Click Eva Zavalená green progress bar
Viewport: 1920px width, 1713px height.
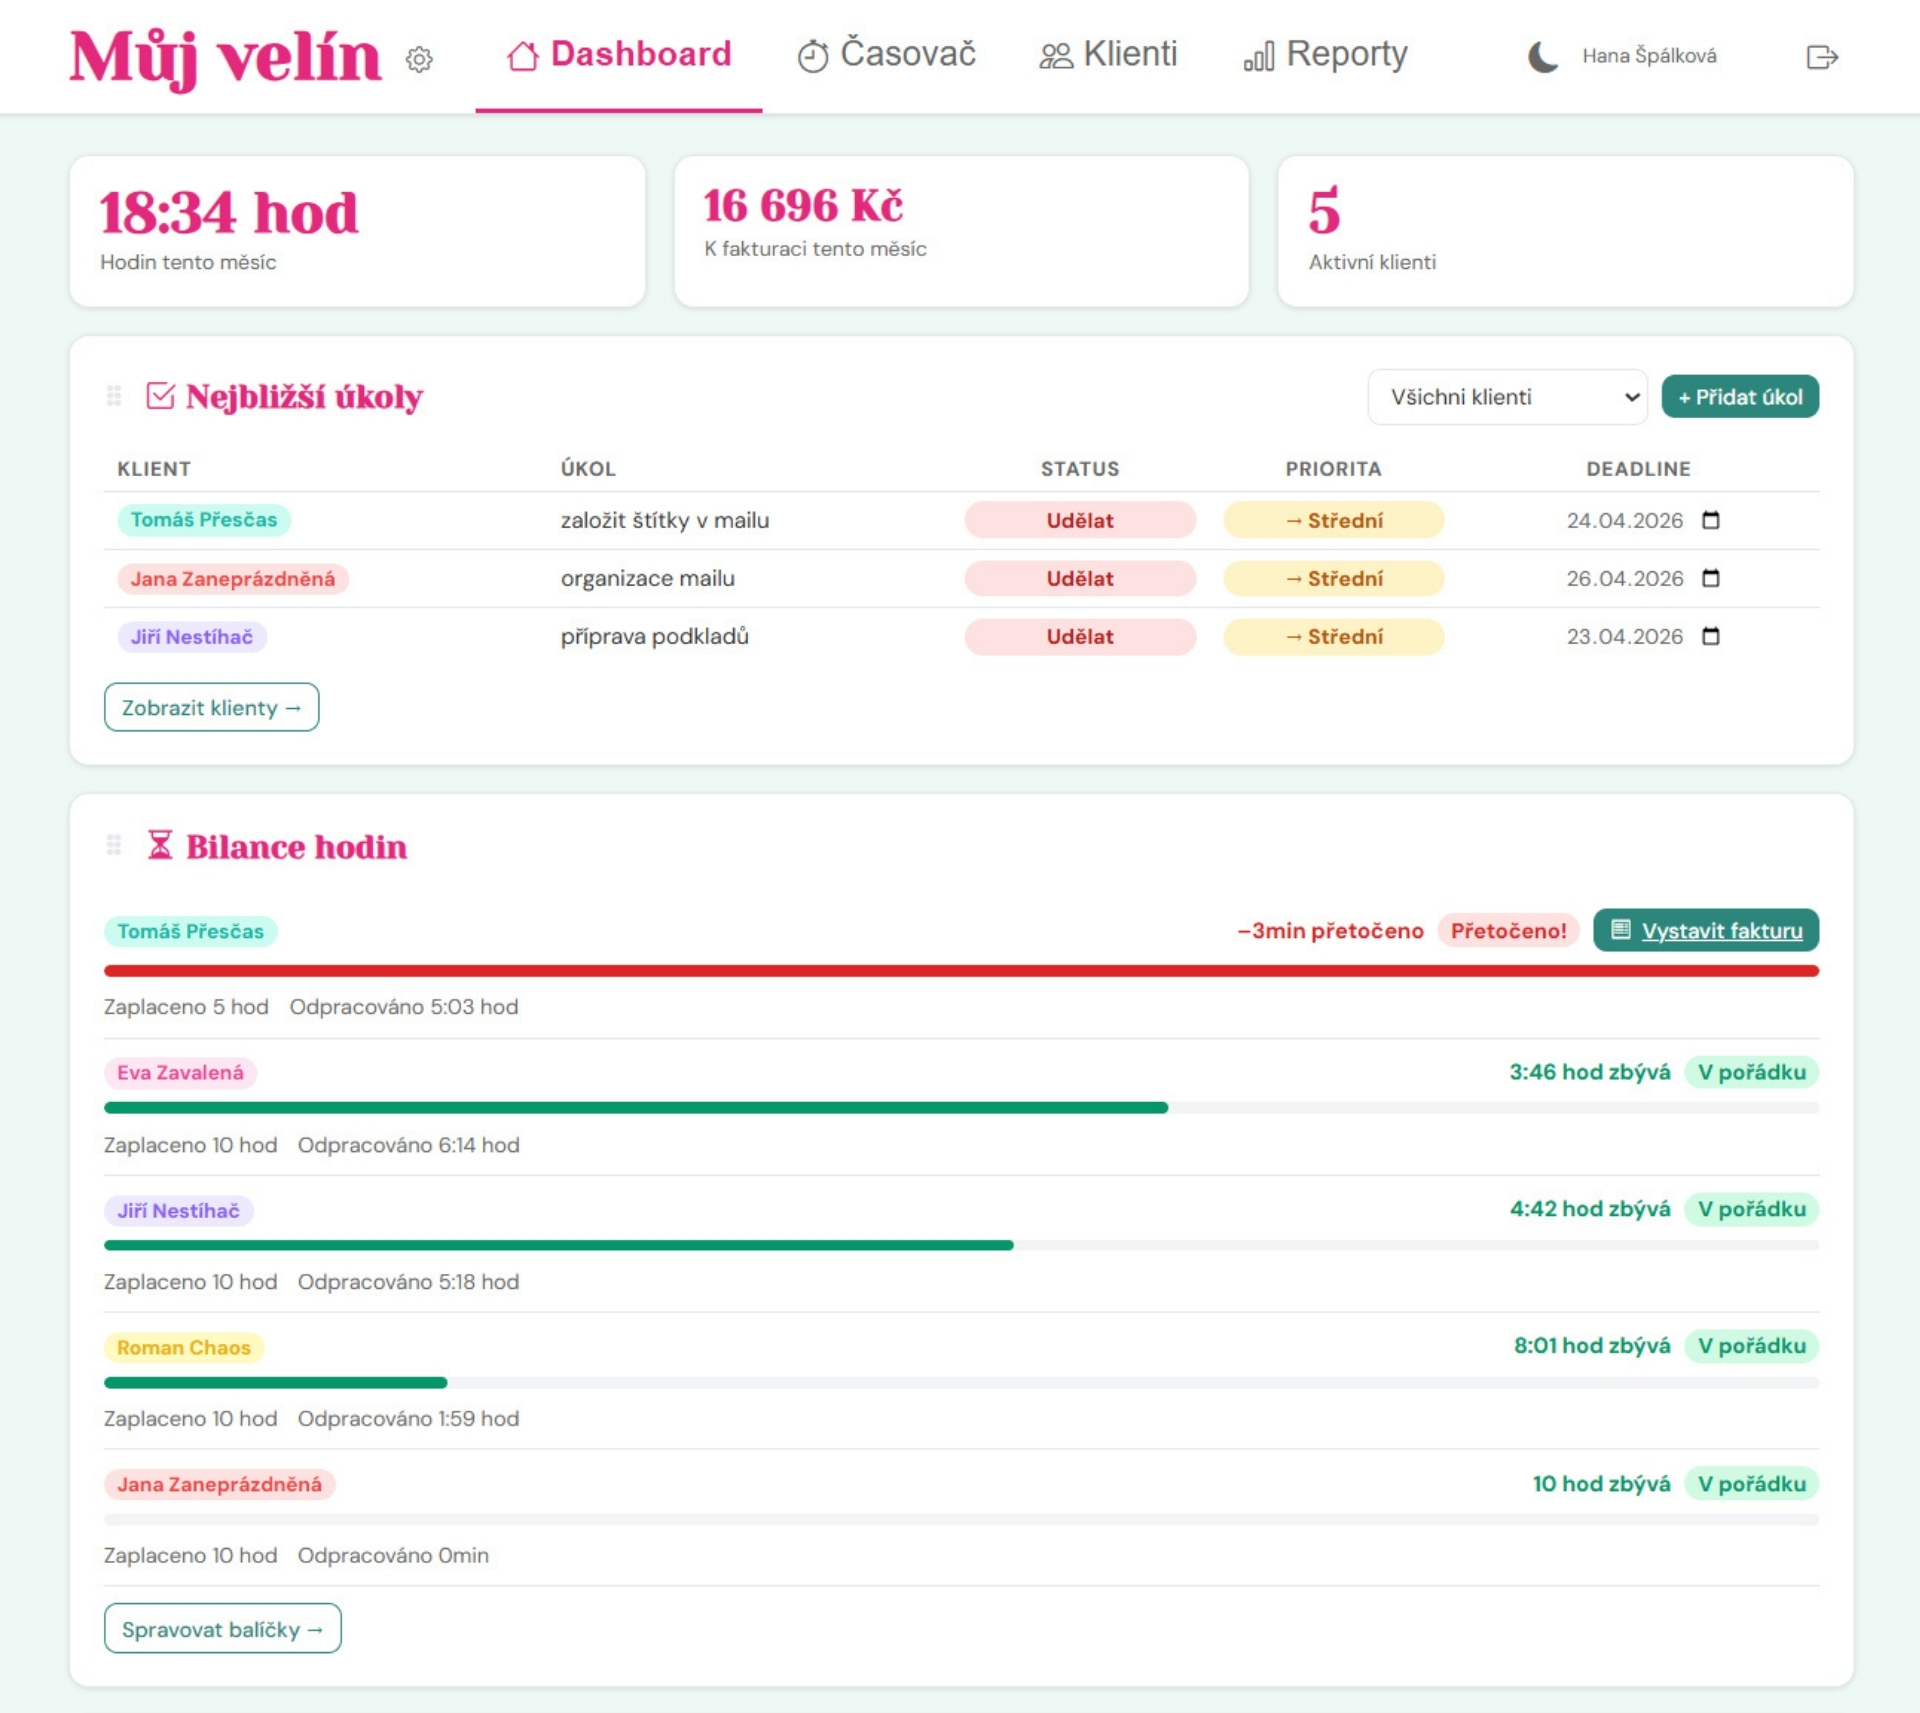pyautogui.click(x=635, y=1107)
